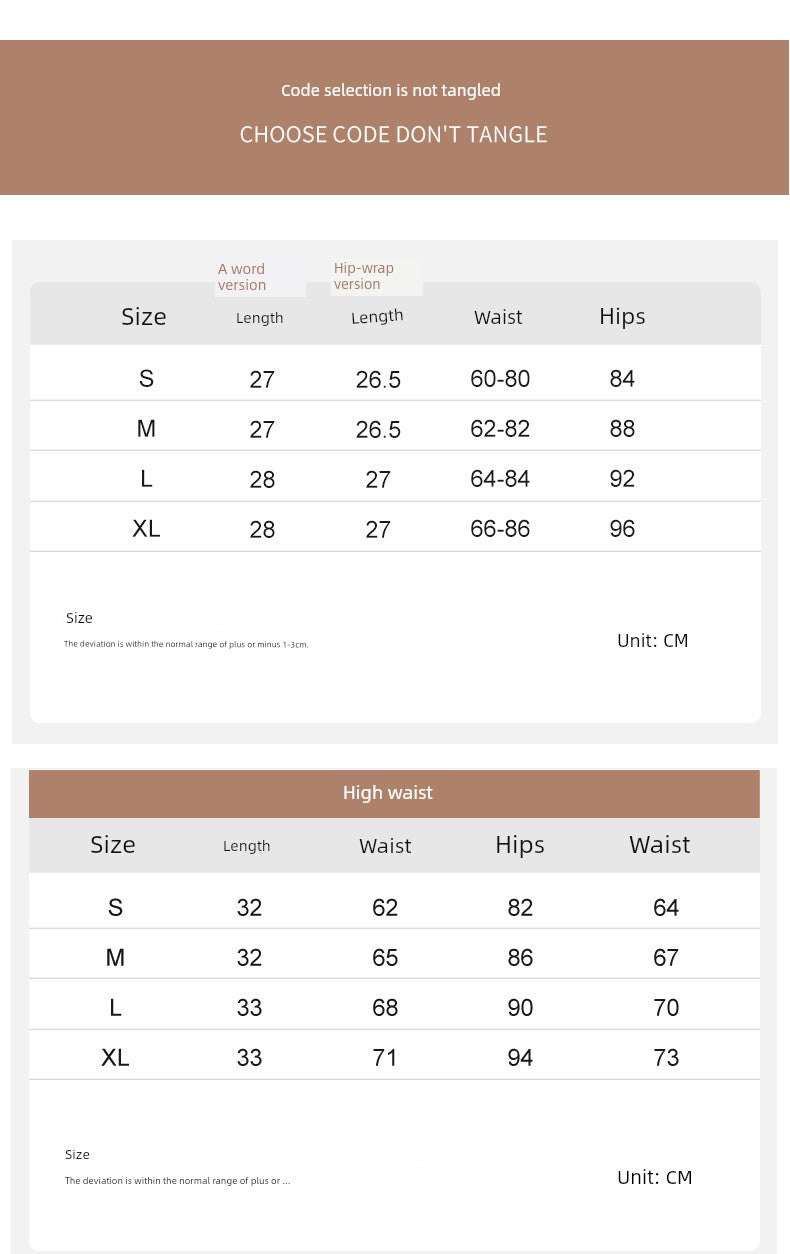
Task: Click the 'High waist' table header bar
Action: pyautogui.click(x=388, y=793)
